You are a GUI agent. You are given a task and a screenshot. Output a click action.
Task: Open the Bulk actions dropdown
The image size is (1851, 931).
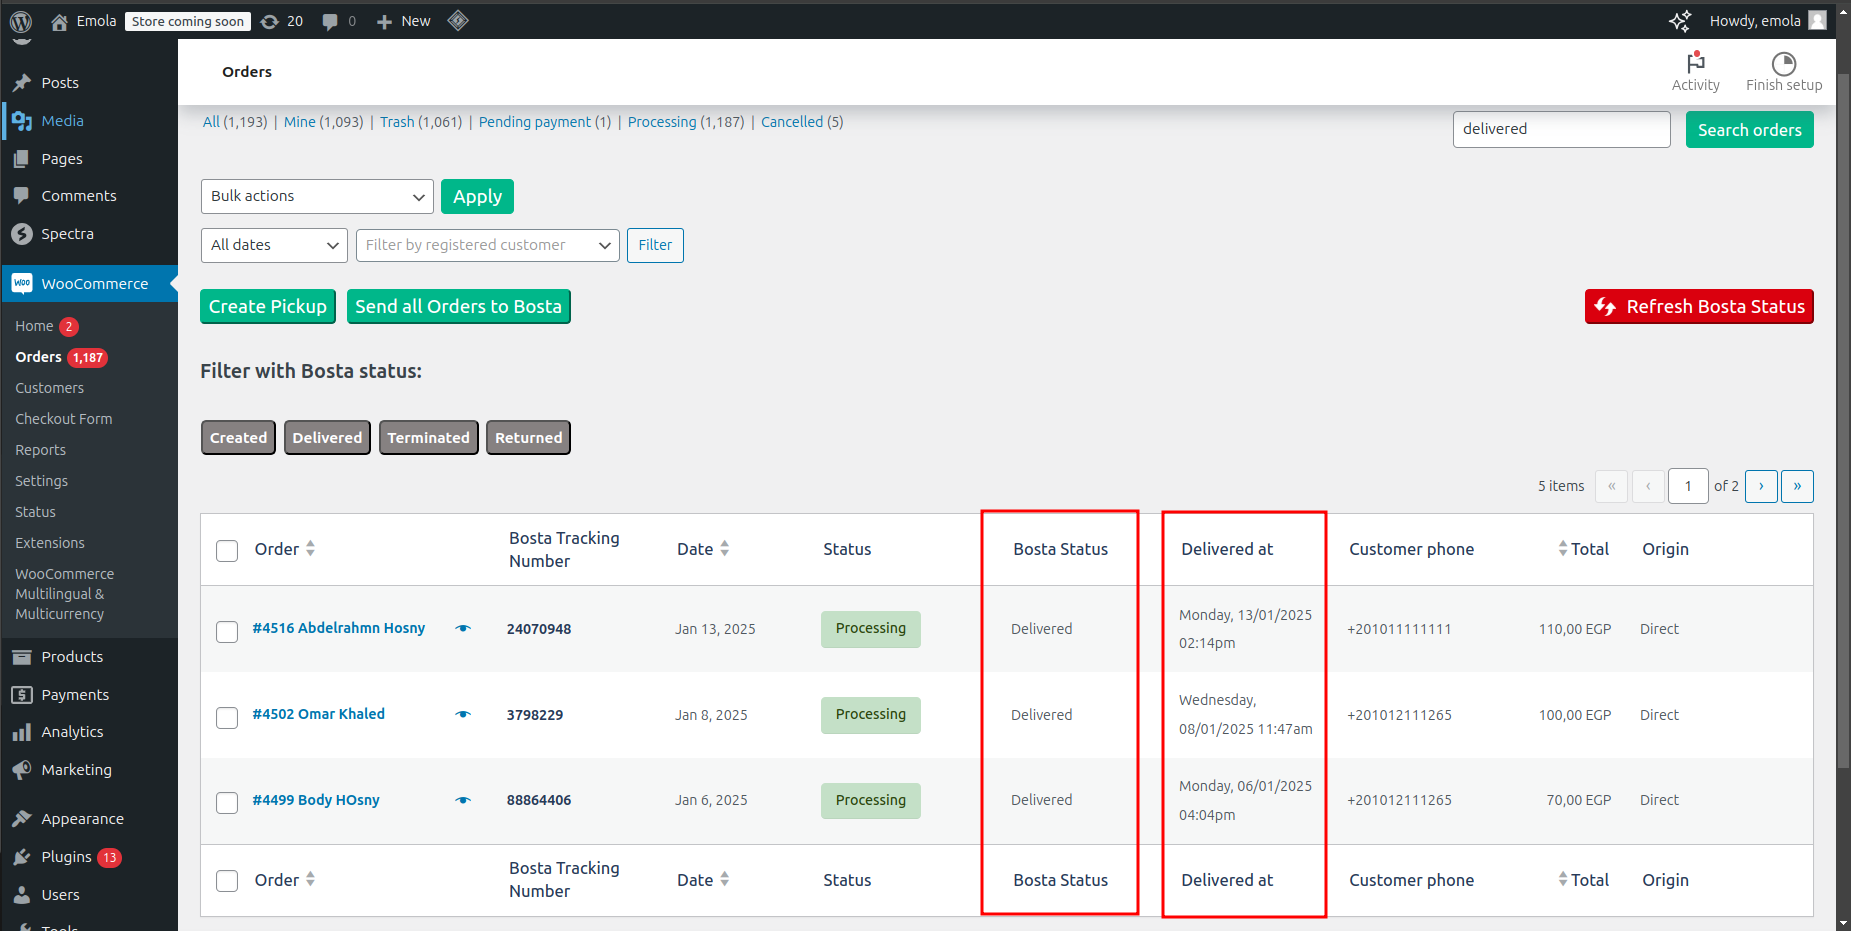pyautogui.click(x=317, y=197)
